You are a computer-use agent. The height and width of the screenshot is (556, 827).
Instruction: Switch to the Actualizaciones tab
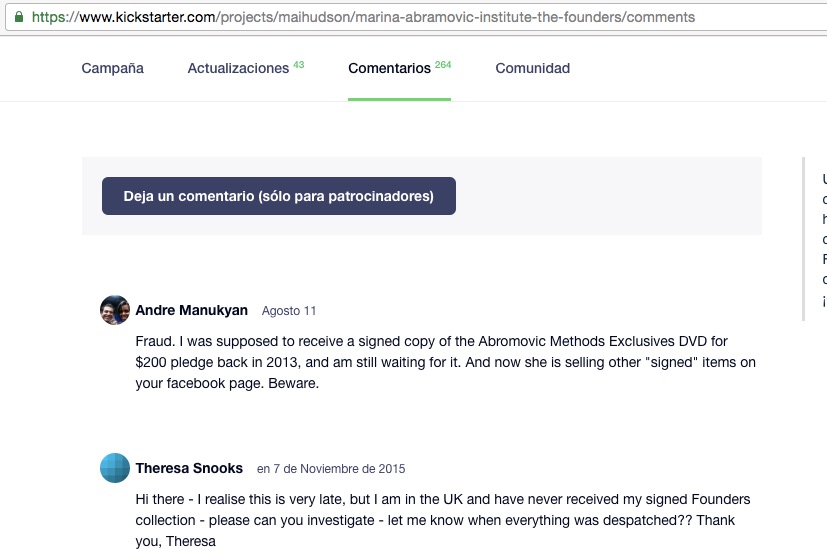click(x=238, y=69)
